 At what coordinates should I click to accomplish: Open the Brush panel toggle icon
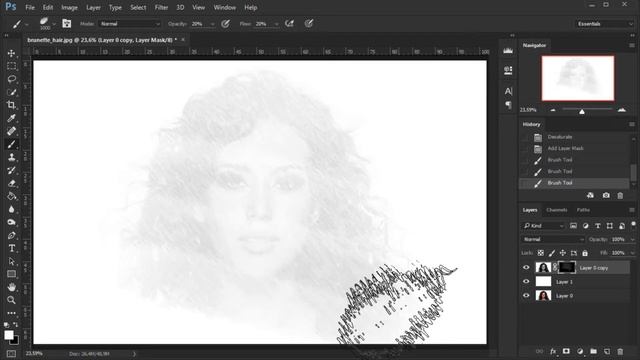pos(67,24)
